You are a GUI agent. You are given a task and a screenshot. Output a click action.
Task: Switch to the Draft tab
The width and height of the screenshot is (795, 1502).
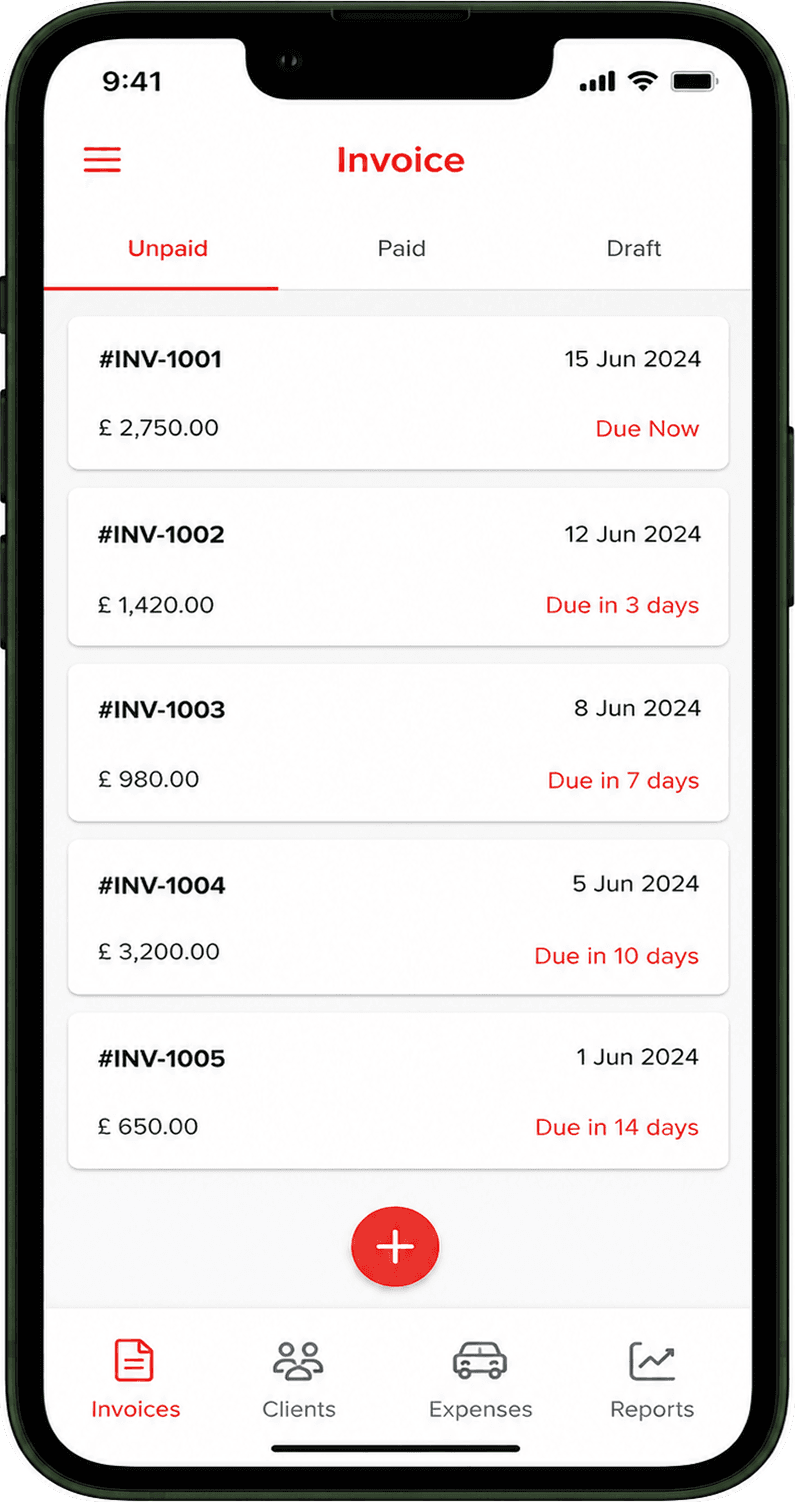[634, 248]
